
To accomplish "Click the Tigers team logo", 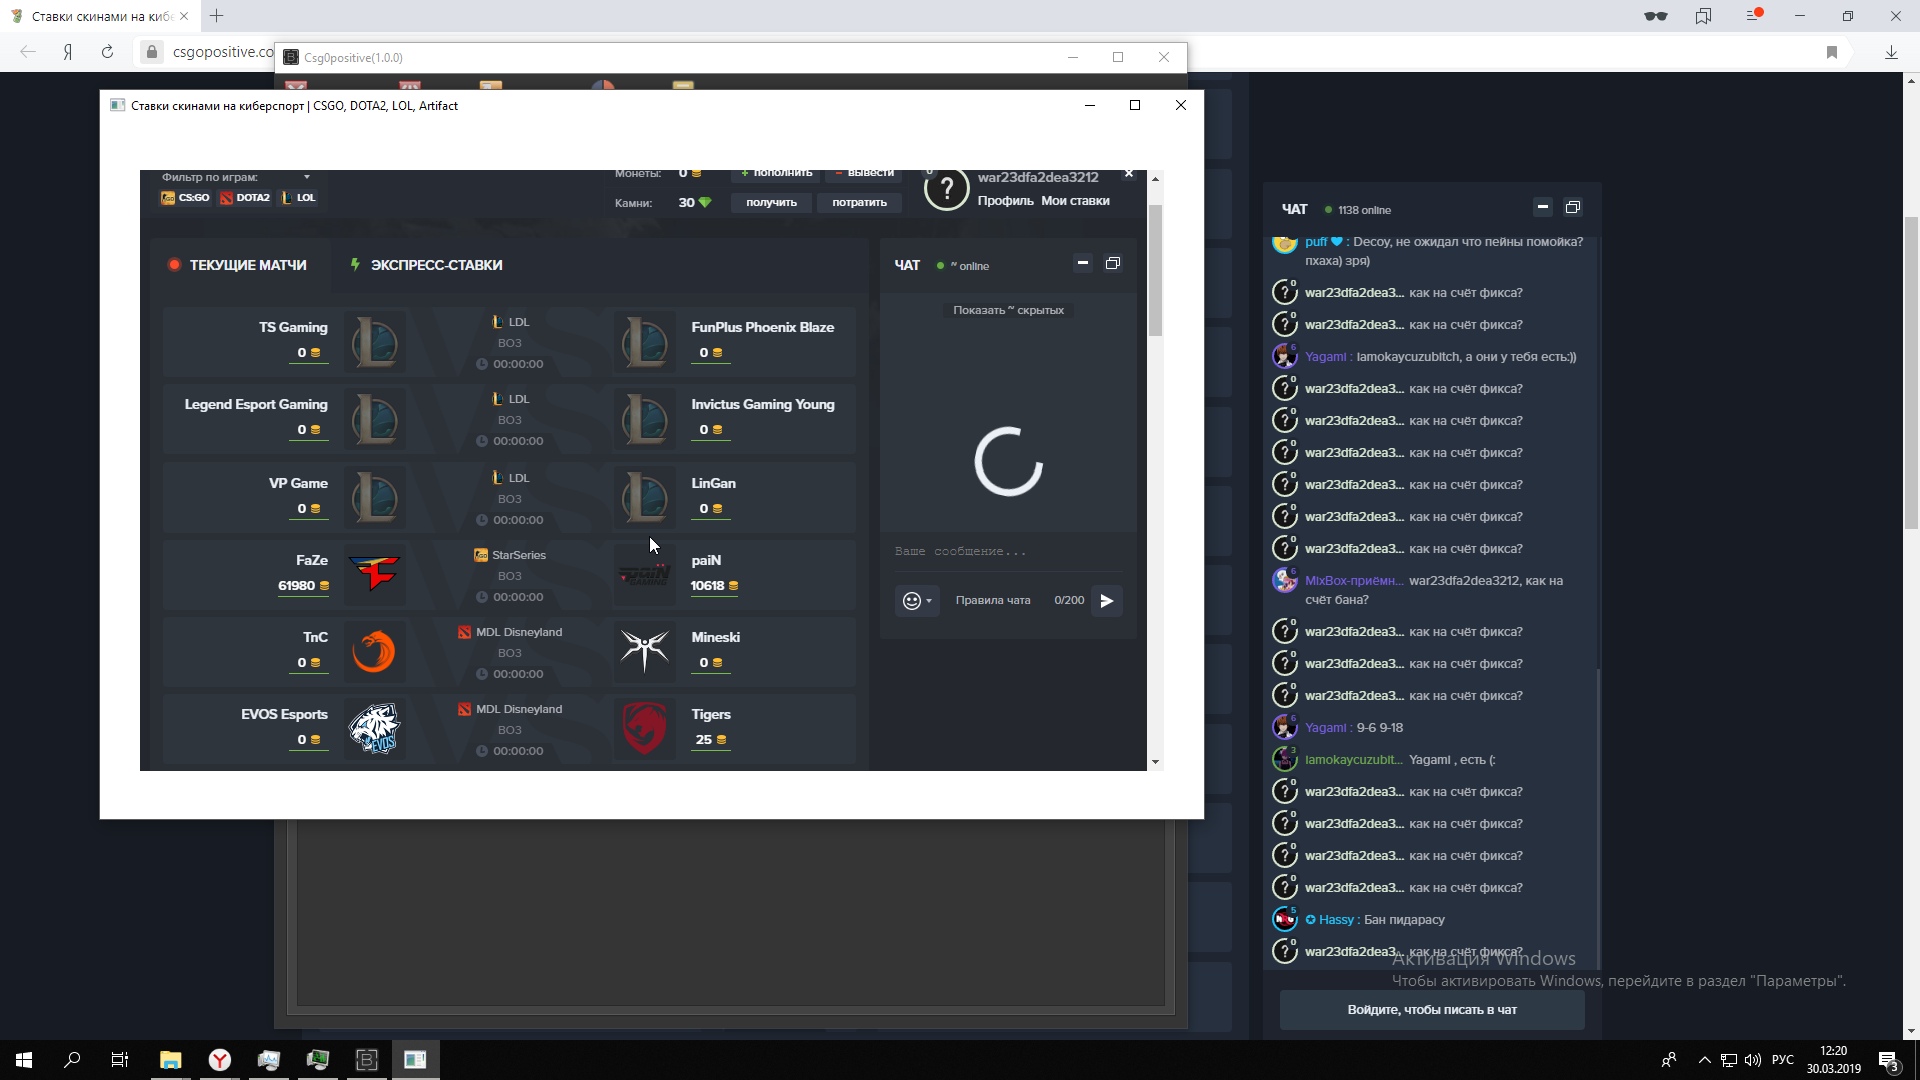I will pos(644,728).
